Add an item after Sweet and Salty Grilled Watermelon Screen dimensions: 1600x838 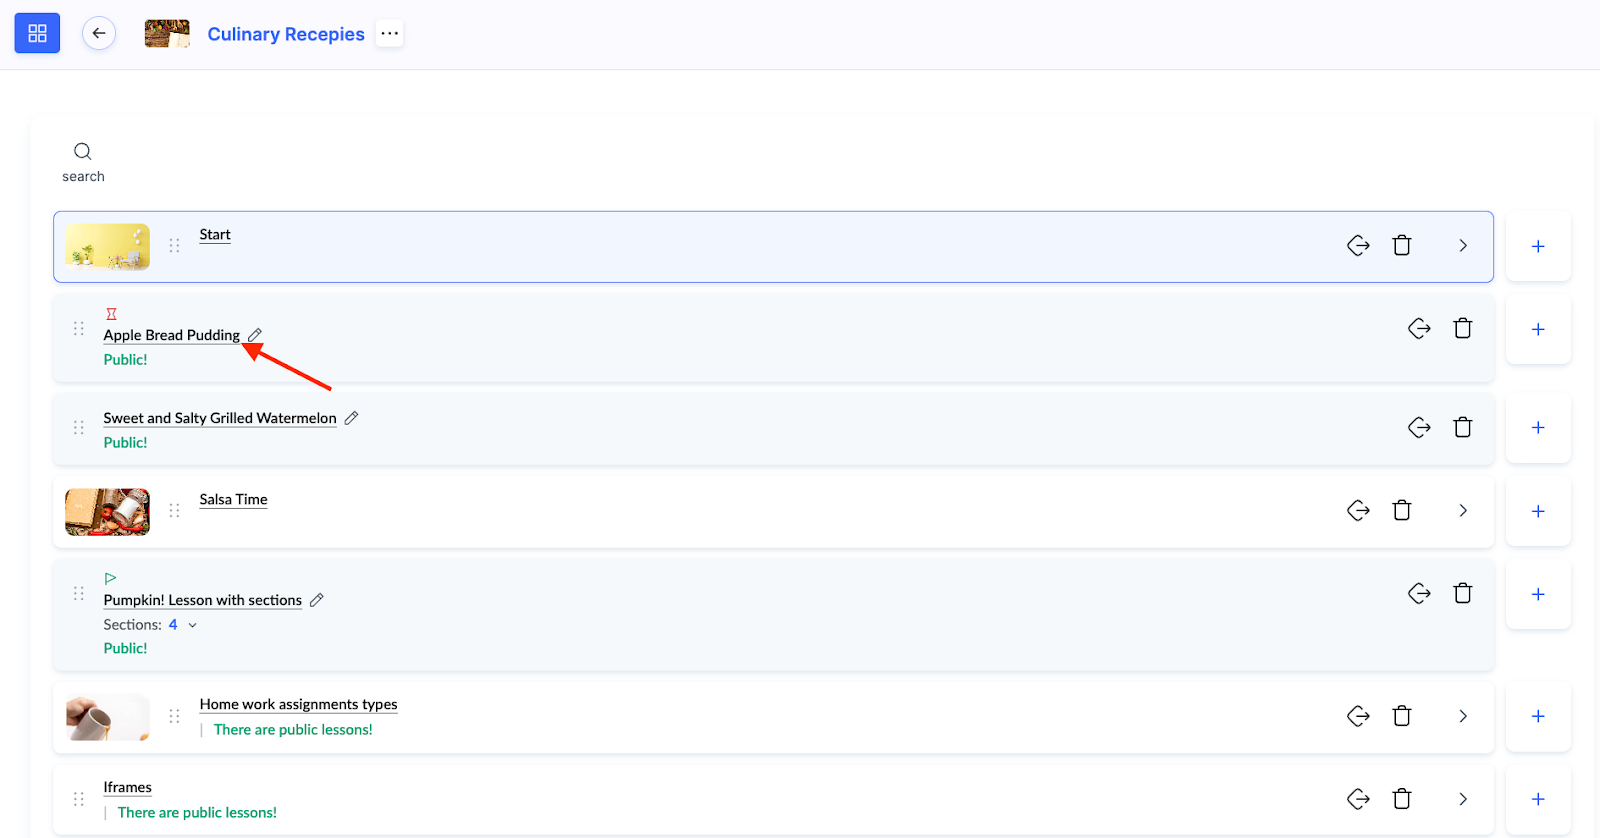pos(1538,428)
